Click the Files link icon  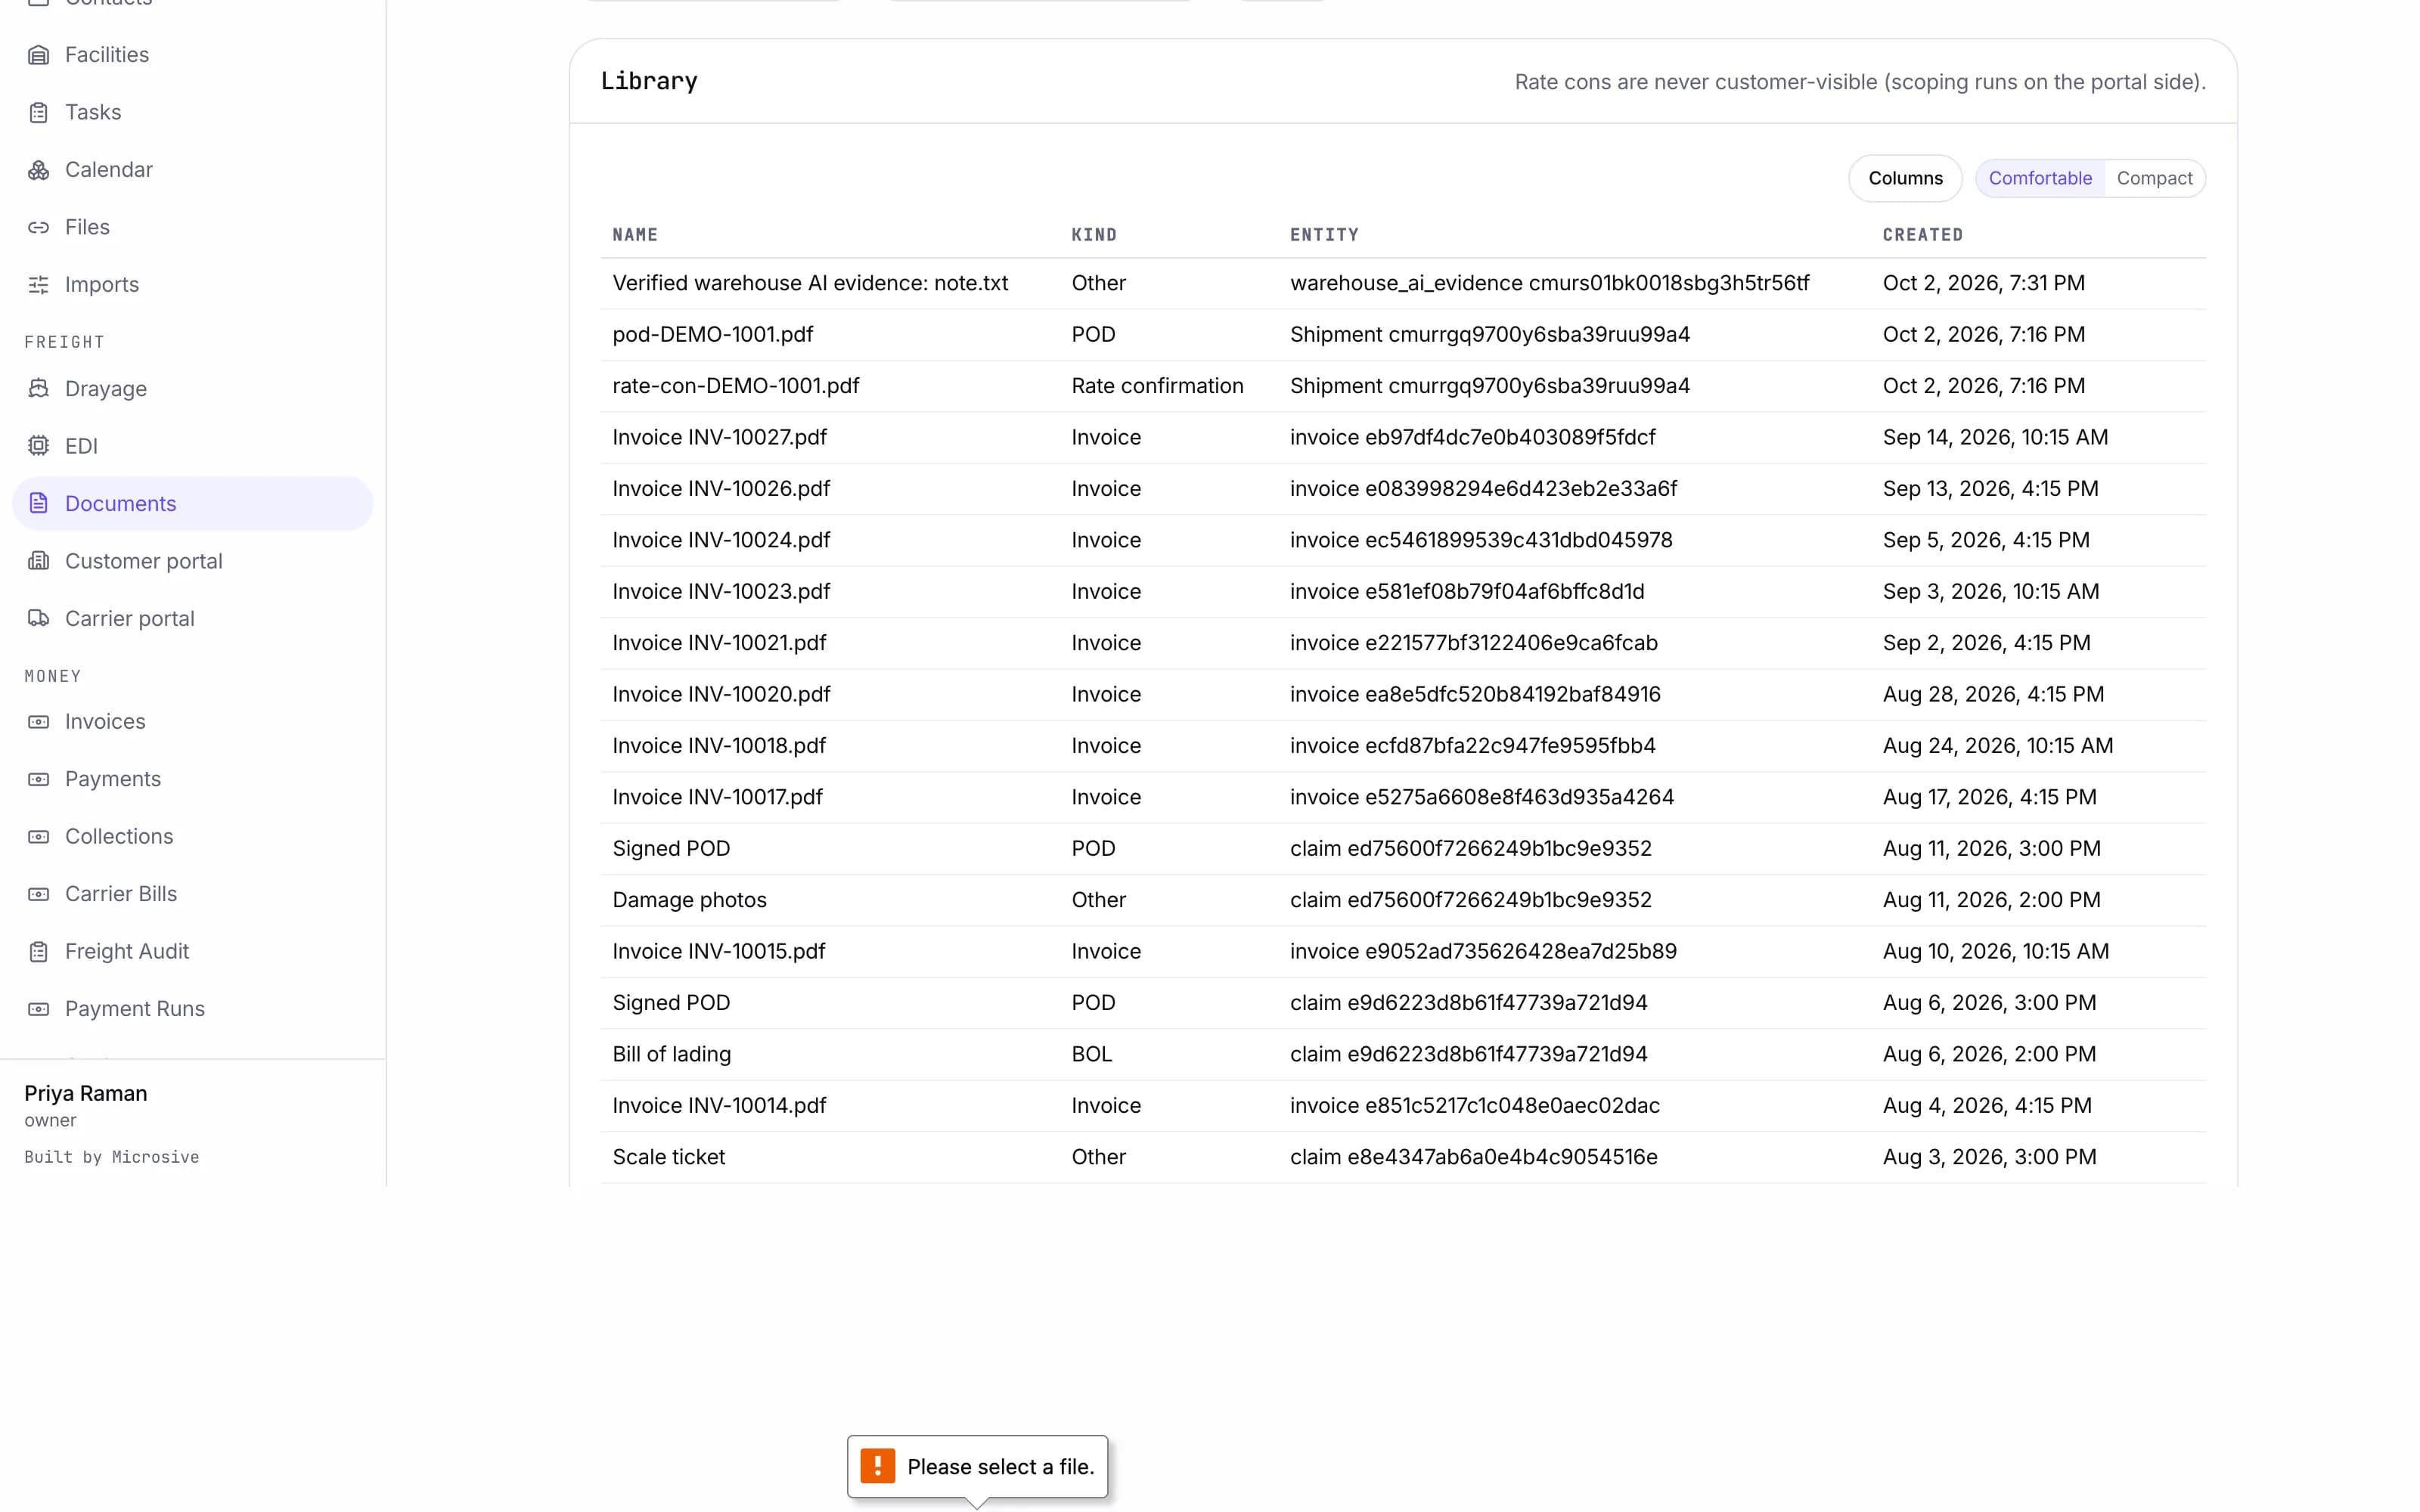[38, 227]
